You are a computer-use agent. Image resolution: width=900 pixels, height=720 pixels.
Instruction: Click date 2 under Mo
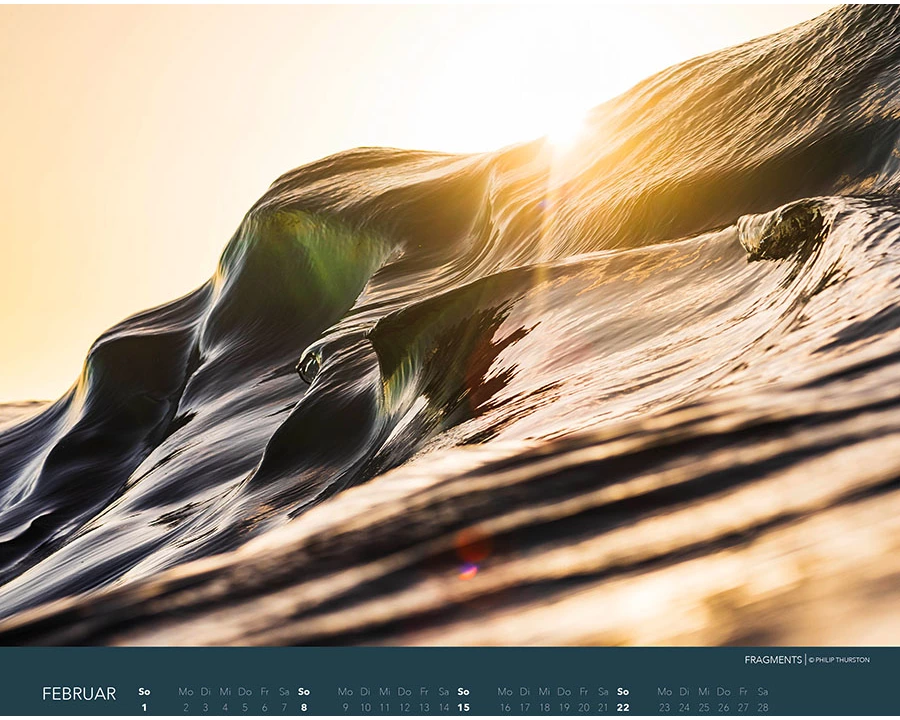[185, 708]
